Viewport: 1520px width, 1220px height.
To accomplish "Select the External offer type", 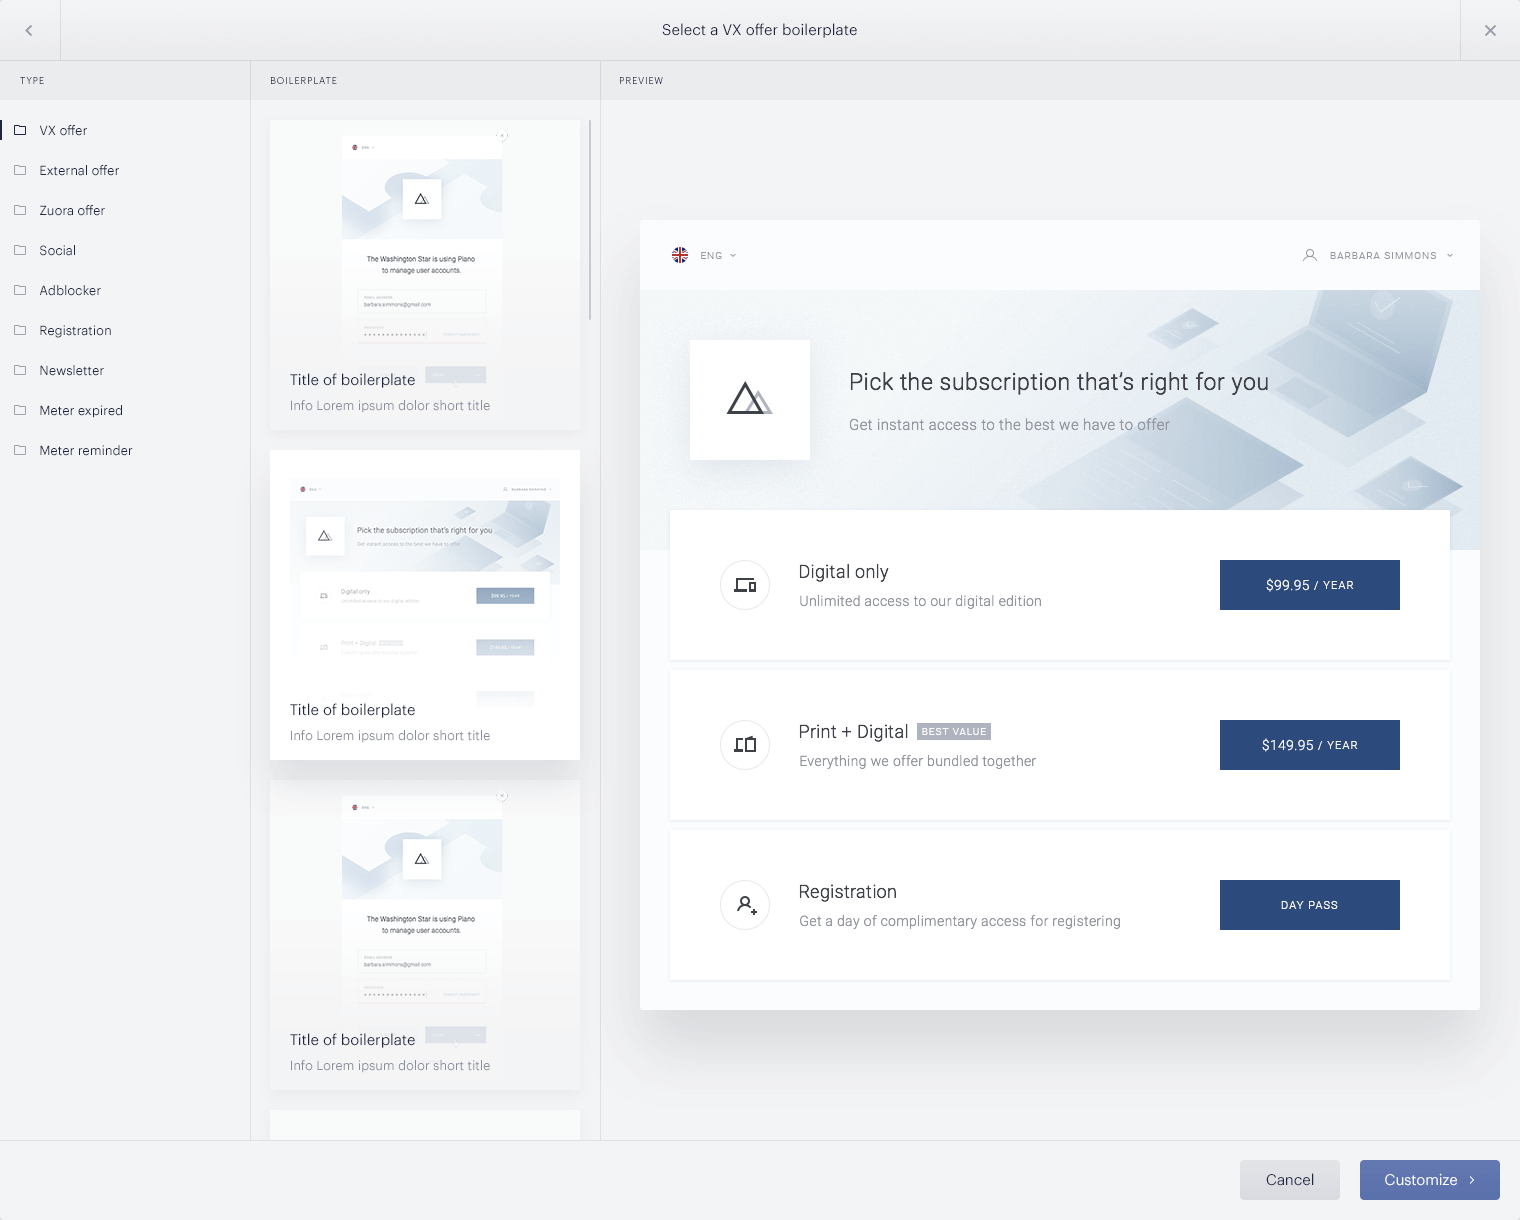I will [x=79, y=170].
